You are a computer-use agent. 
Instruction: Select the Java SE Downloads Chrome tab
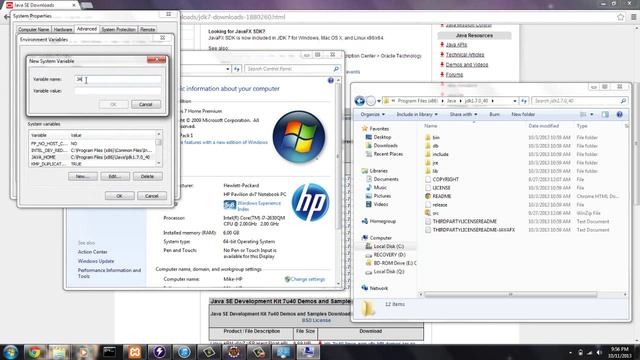[x=41, y=5]
